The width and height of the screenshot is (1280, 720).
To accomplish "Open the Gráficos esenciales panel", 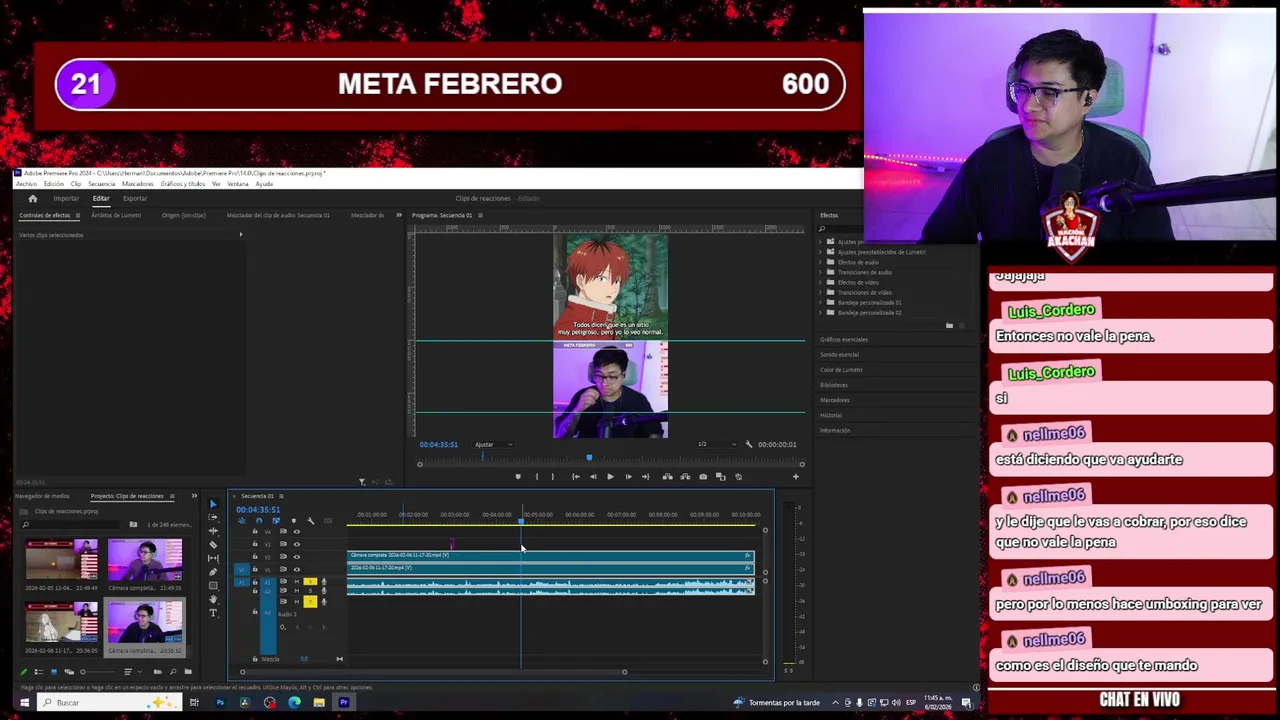I will tap(844, 340).
